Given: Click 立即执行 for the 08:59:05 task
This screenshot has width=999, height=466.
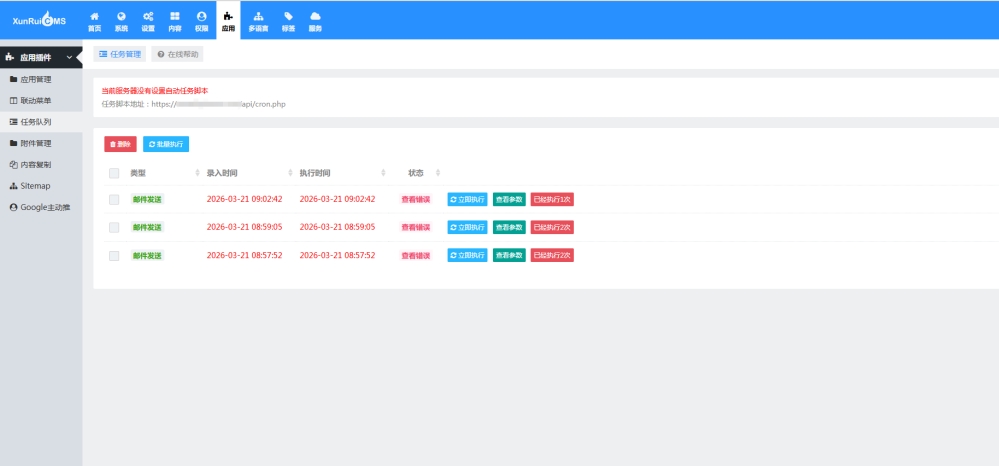Looking at the screenshot, I should pyautogui.click(x=467, y=227).
